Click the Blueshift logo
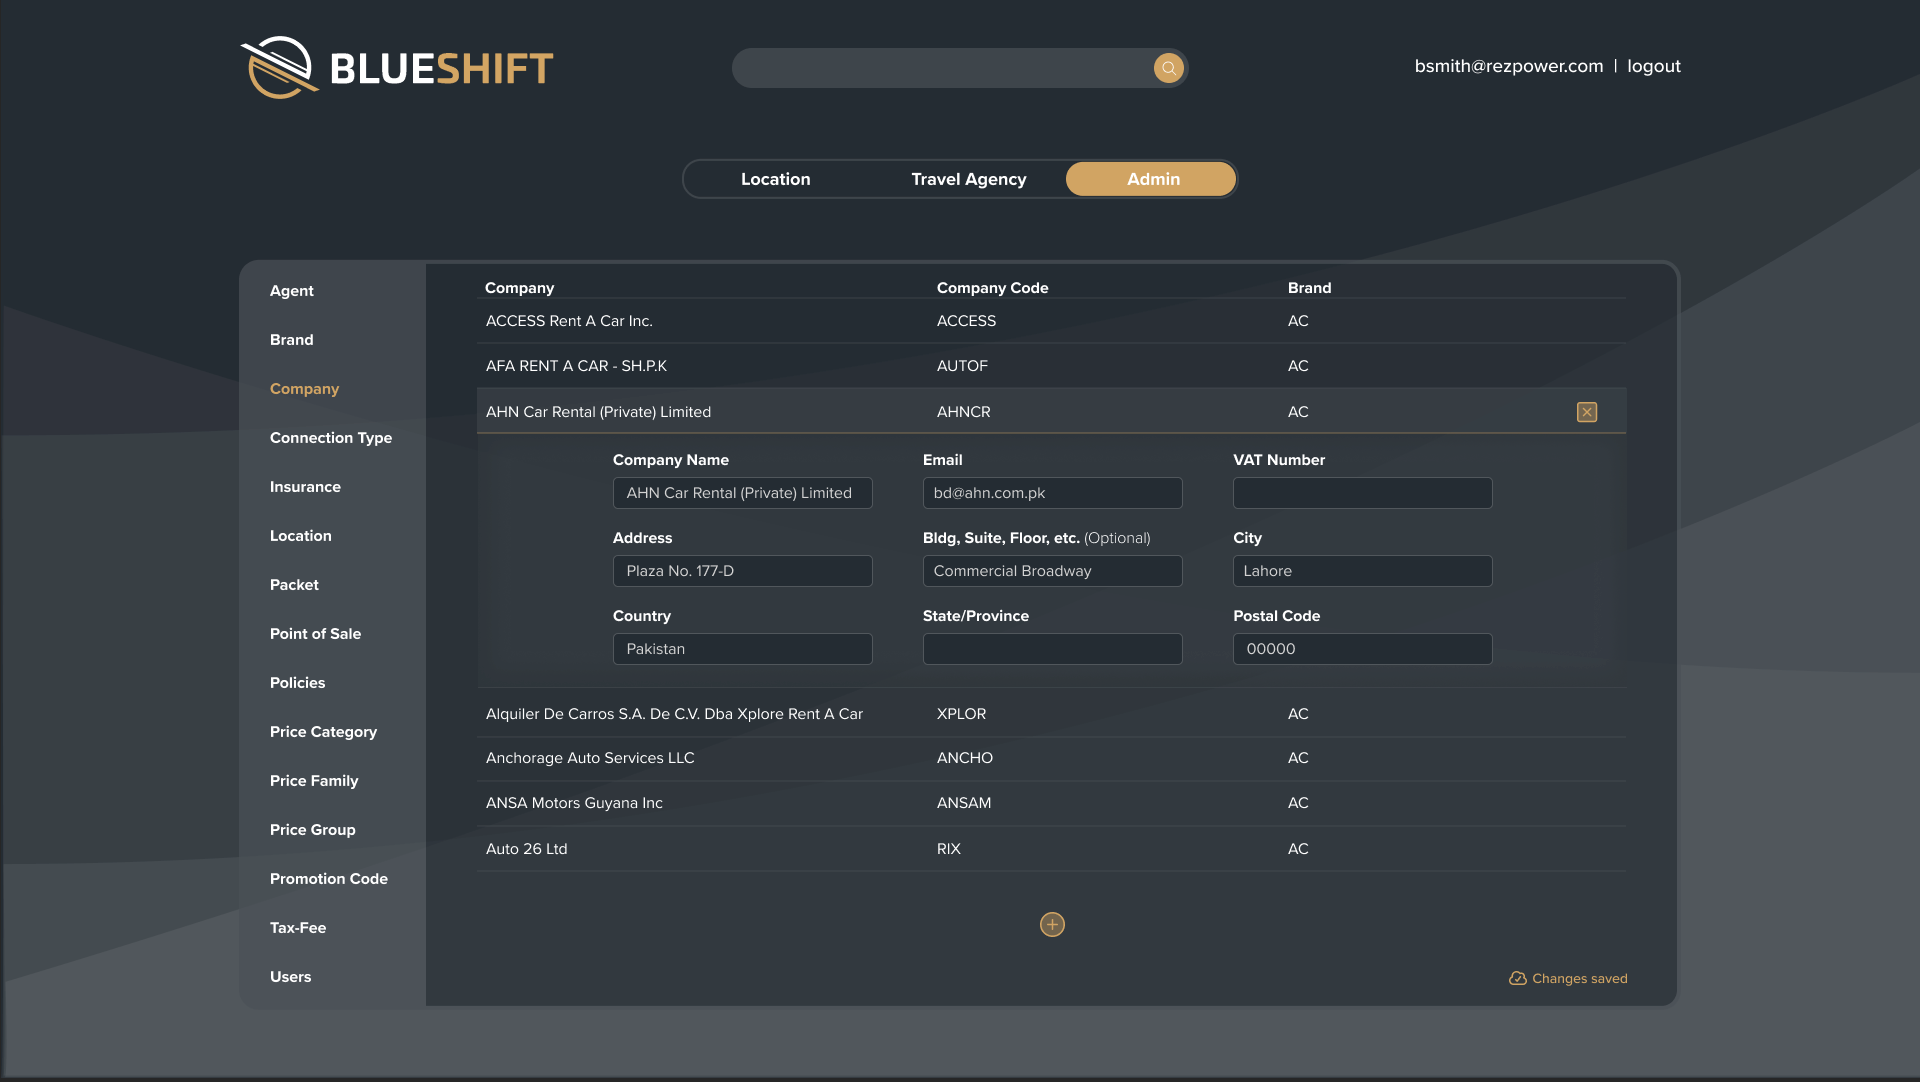This screenshot has height=1082, width=1920. 397,68
